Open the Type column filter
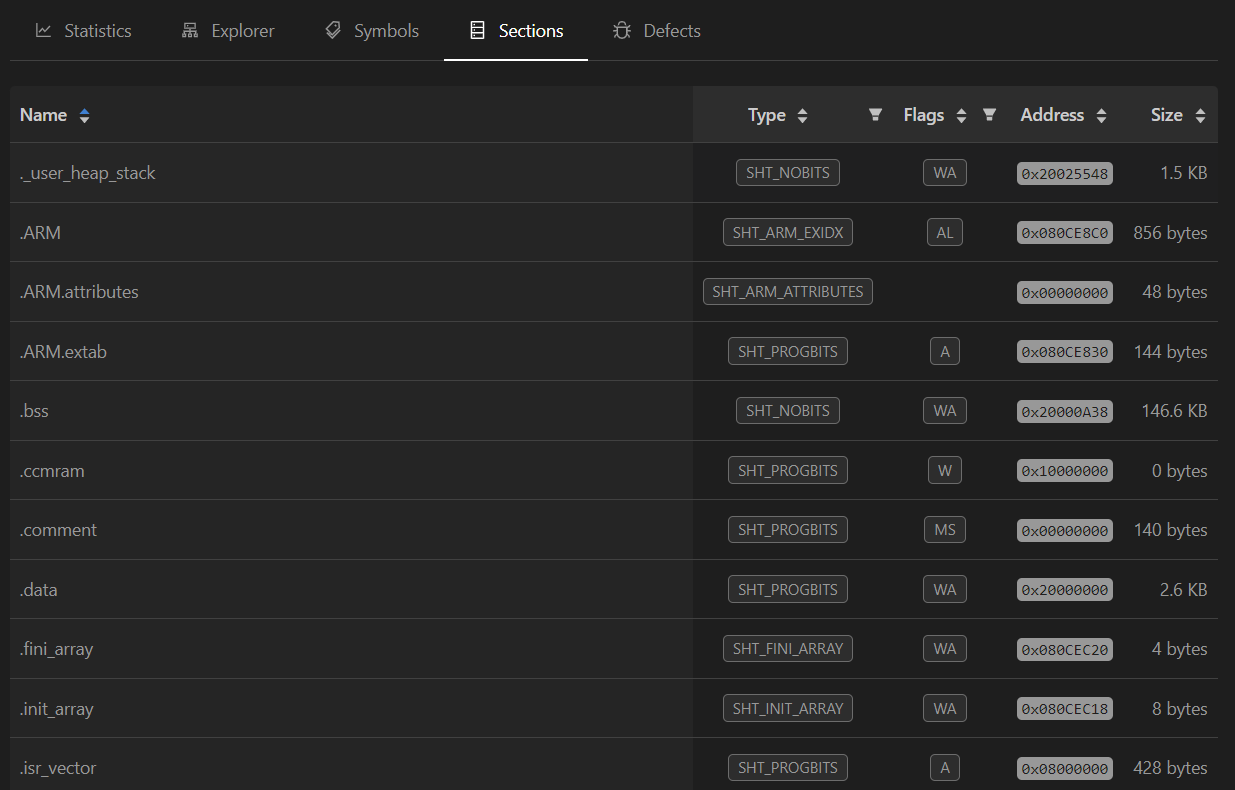Viewport: 1235px width, 790px height. [875, 115]
